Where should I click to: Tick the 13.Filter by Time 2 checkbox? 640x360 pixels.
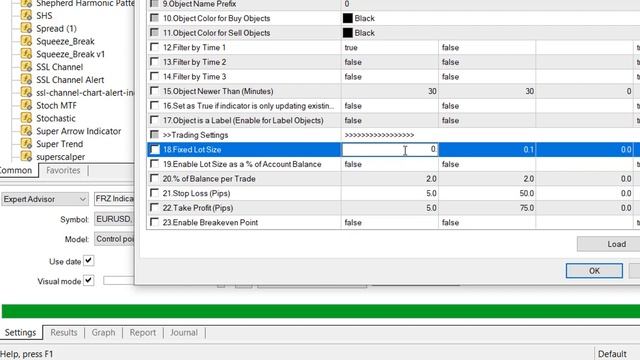coord(154,62)
